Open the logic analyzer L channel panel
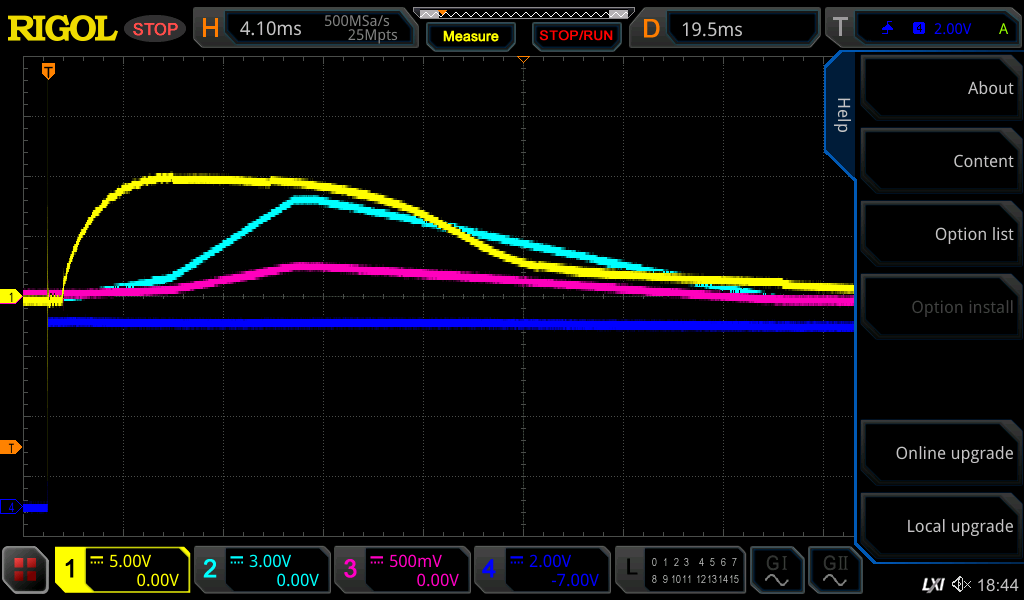Image resolution: width=1024 pixels, height=600 pixels. [680, 570]
